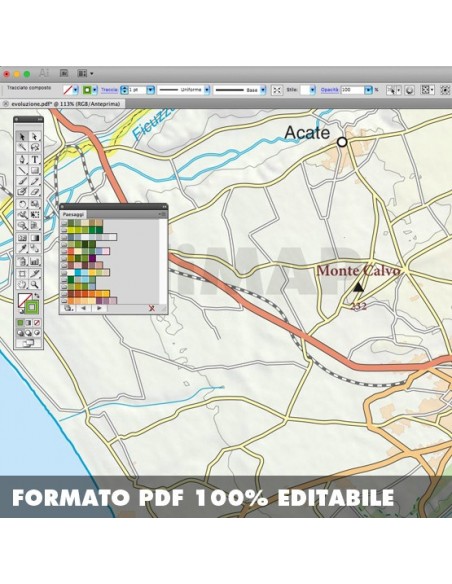The image size is (452, 584).
Task: Click the Acate town label on map
Action: pyautogui.click(x=307, y=133)
